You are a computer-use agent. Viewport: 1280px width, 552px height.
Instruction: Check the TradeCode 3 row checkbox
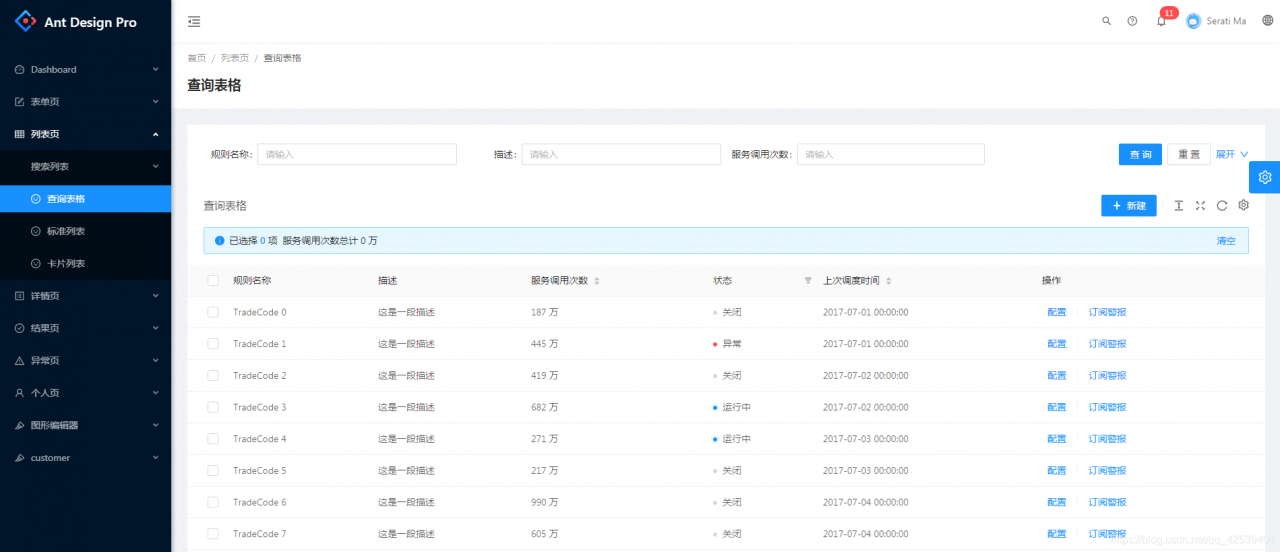pyautogui.click(x=213, y=407)
